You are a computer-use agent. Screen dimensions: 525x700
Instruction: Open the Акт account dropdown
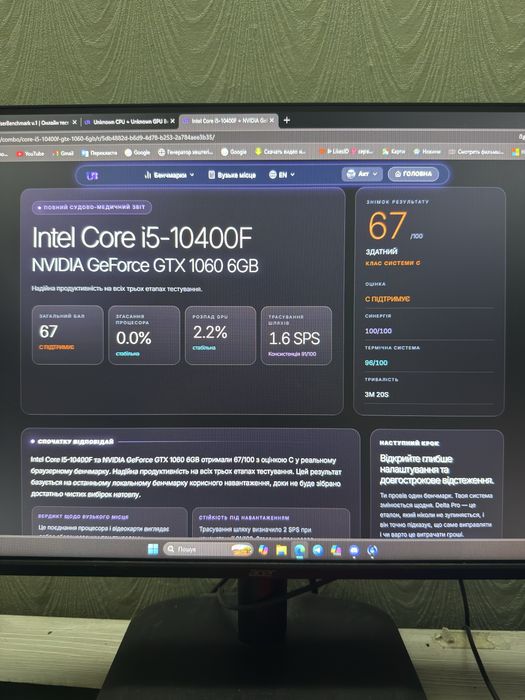pyautogui.click(x=362, y=174)
